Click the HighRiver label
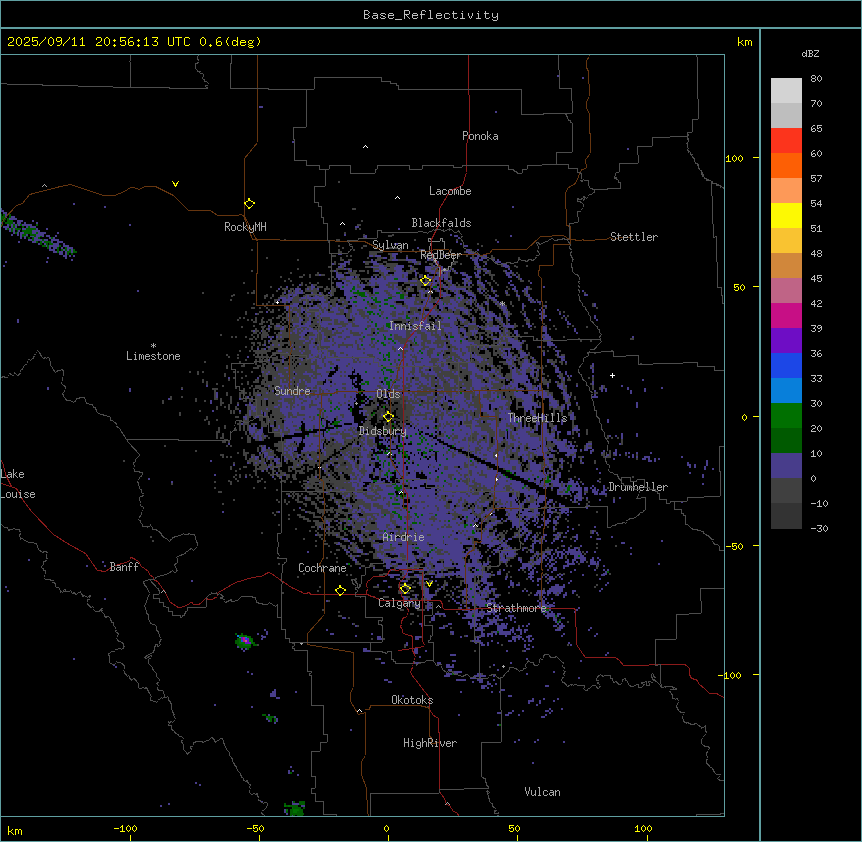 430,743
